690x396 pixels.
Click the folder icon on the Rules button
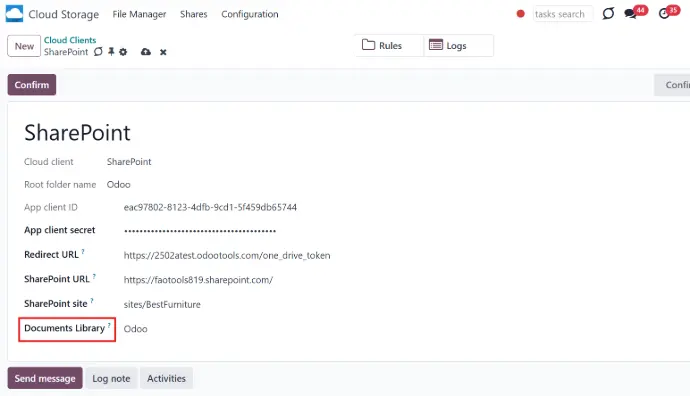point(368,45)
